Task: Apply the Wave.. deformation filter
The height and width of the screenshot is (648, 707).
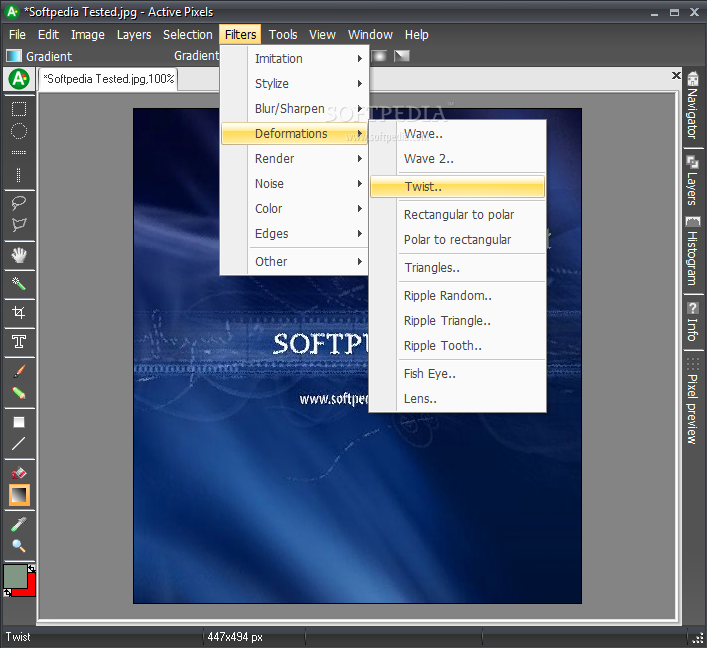Action: (457, 134)
